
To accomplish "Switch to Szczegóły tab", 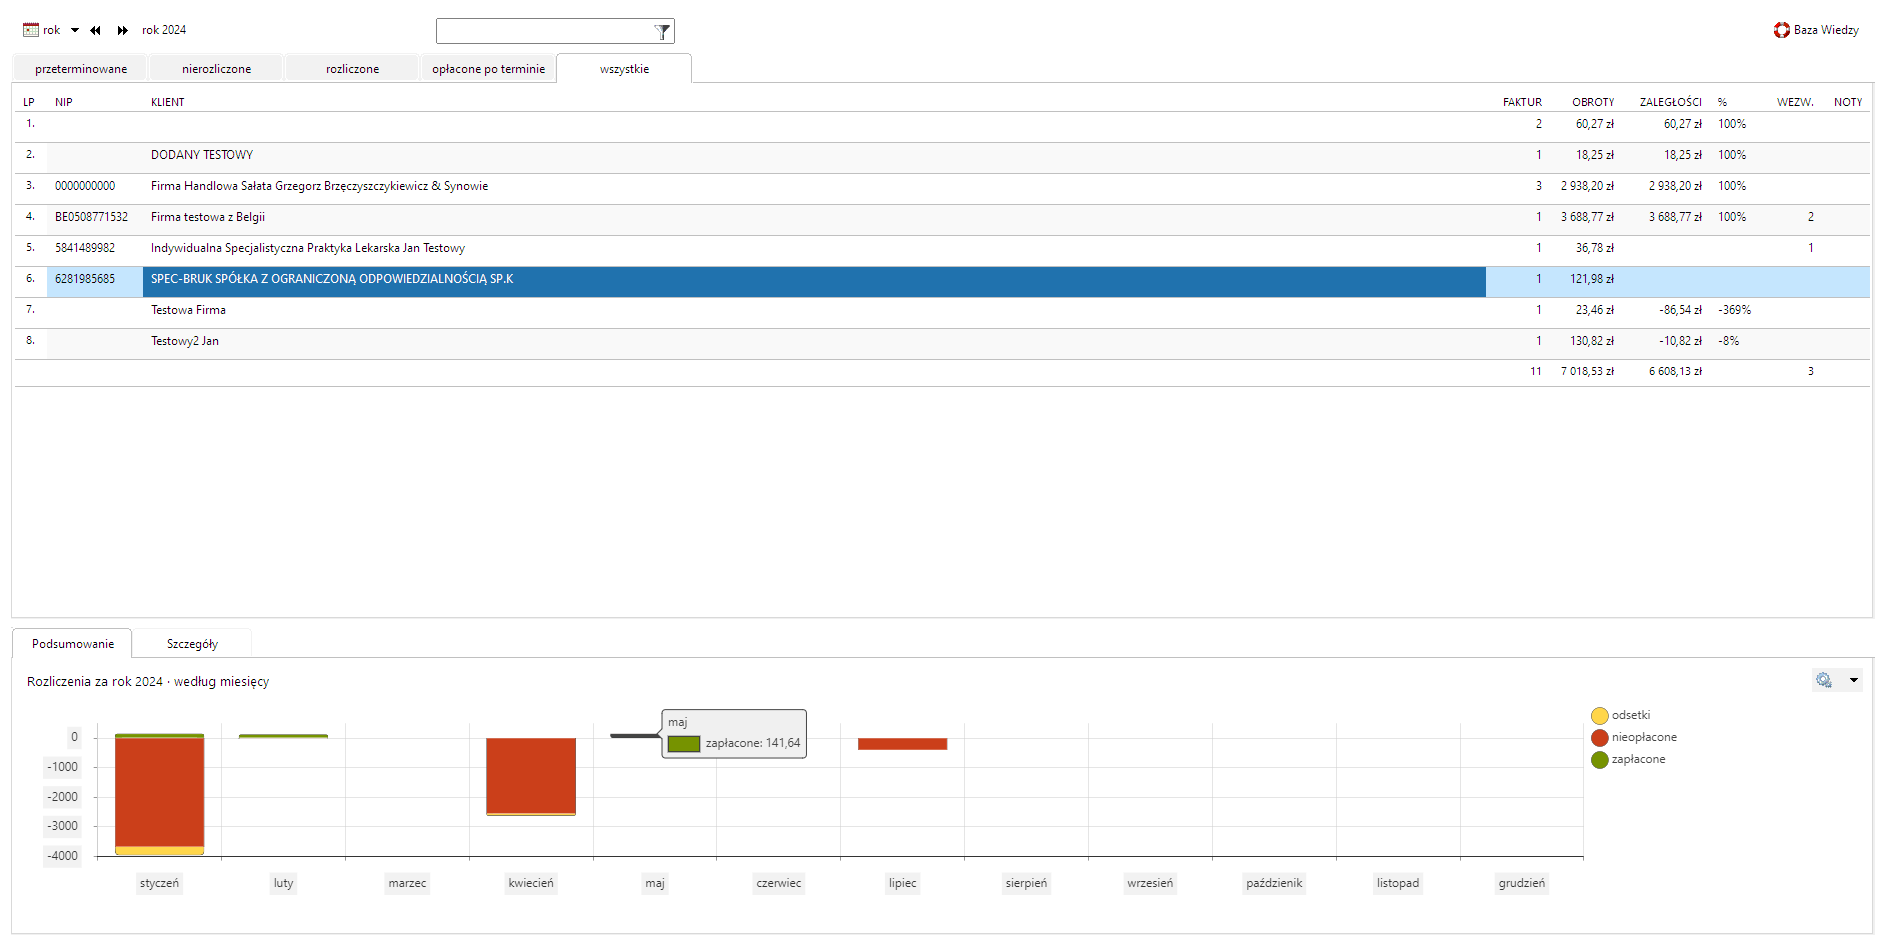I will pos(192,644).
